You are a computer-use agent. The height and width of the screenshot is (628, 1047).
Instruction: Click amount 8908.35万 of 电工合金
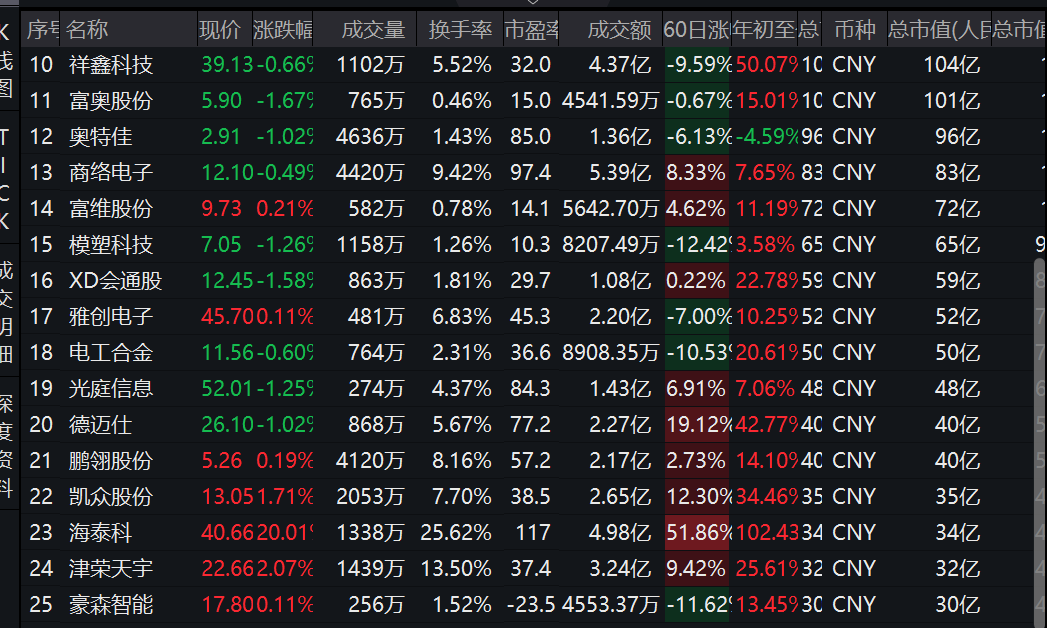click(610, 352)
